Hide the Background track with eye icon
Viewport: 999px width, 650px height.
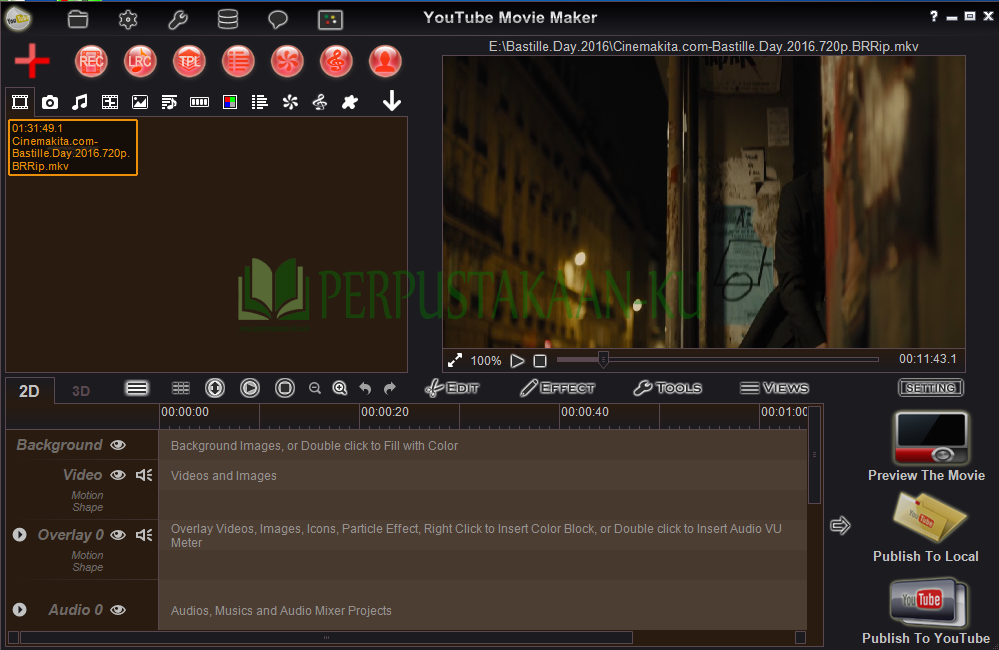[118, 445]
